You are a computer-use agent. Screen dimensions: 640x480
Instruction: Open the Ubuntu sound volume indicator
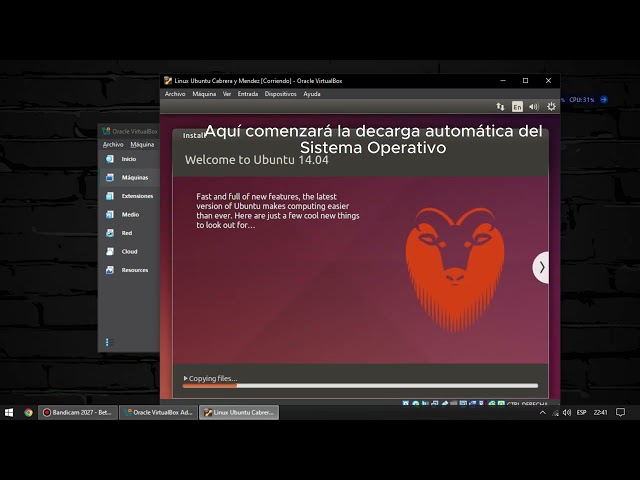coord(534,107)
